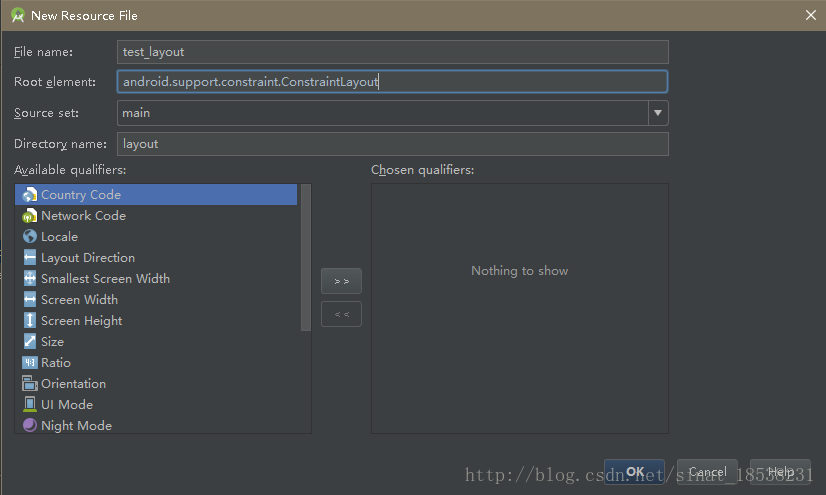Click the Smallest Screen Width icon
Image resolution: width=826 pixels, height=495 pixels.
tap(30, 279)
